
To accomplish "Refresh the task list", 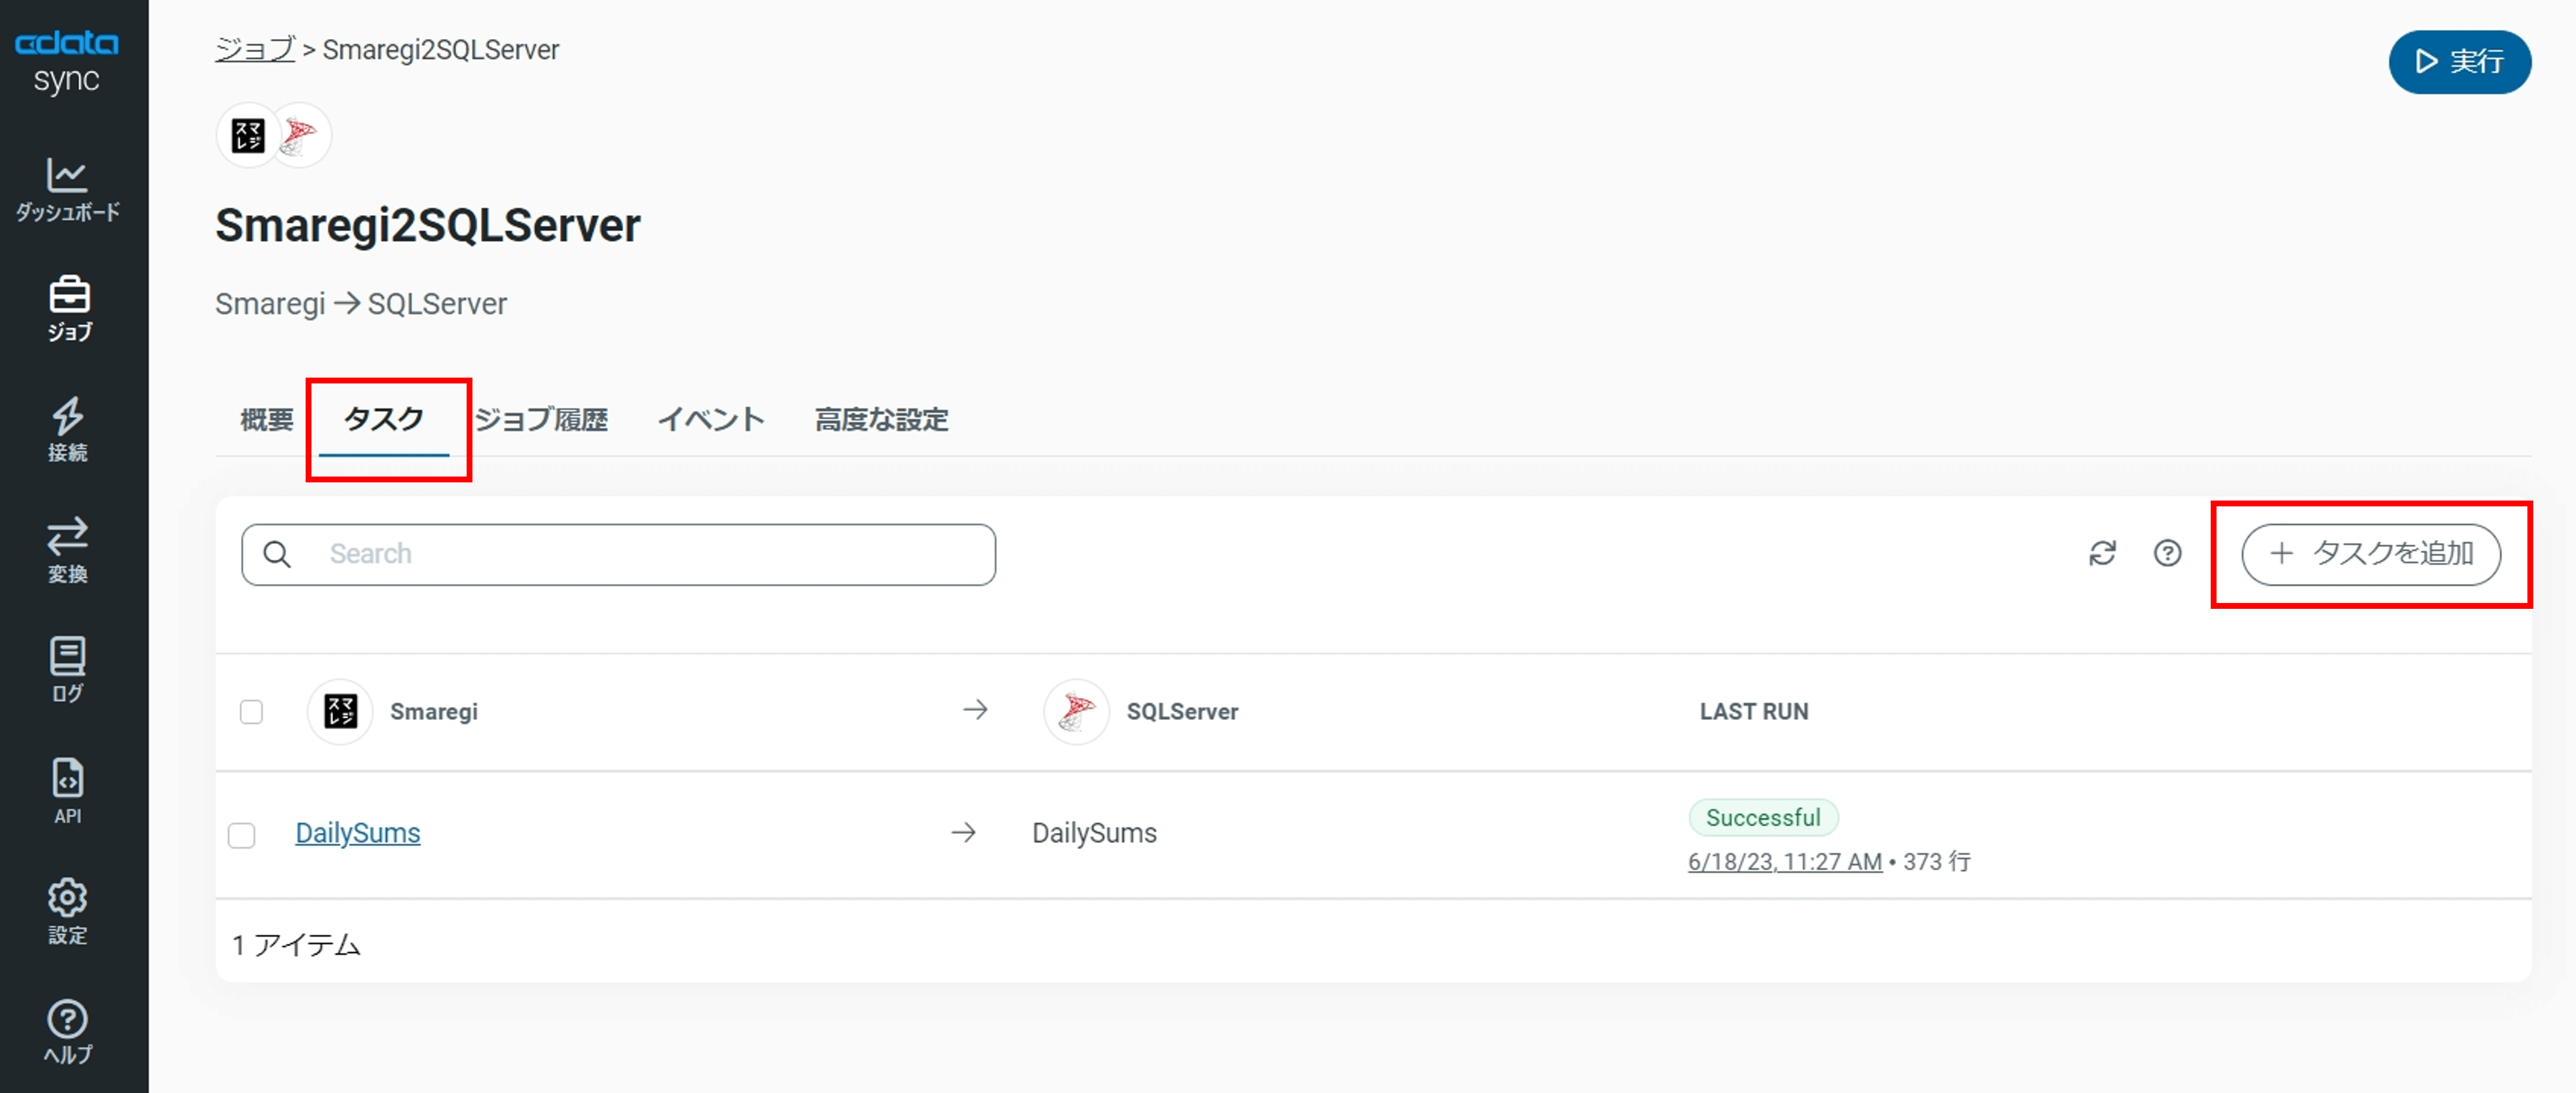I will click(2102, 553).
